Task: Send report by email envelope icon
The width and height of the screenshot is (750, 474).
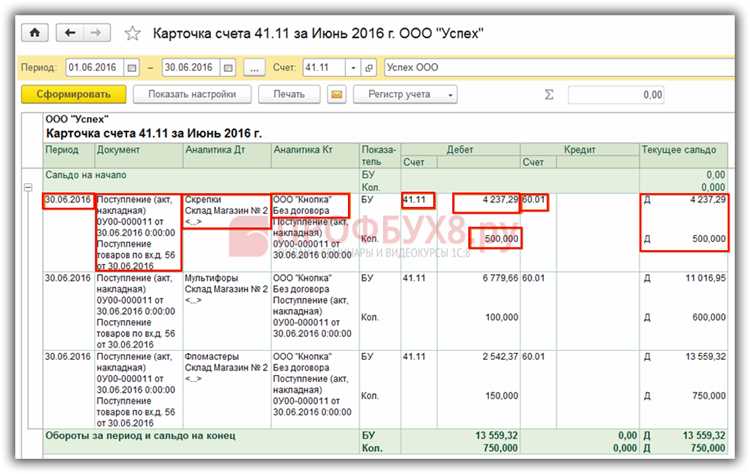Action: (x=336, y=94)
